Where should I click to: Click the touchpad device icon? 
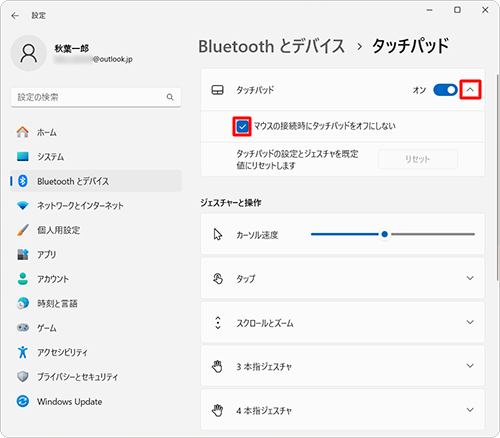pyautogui.click(x=218, y=90)
